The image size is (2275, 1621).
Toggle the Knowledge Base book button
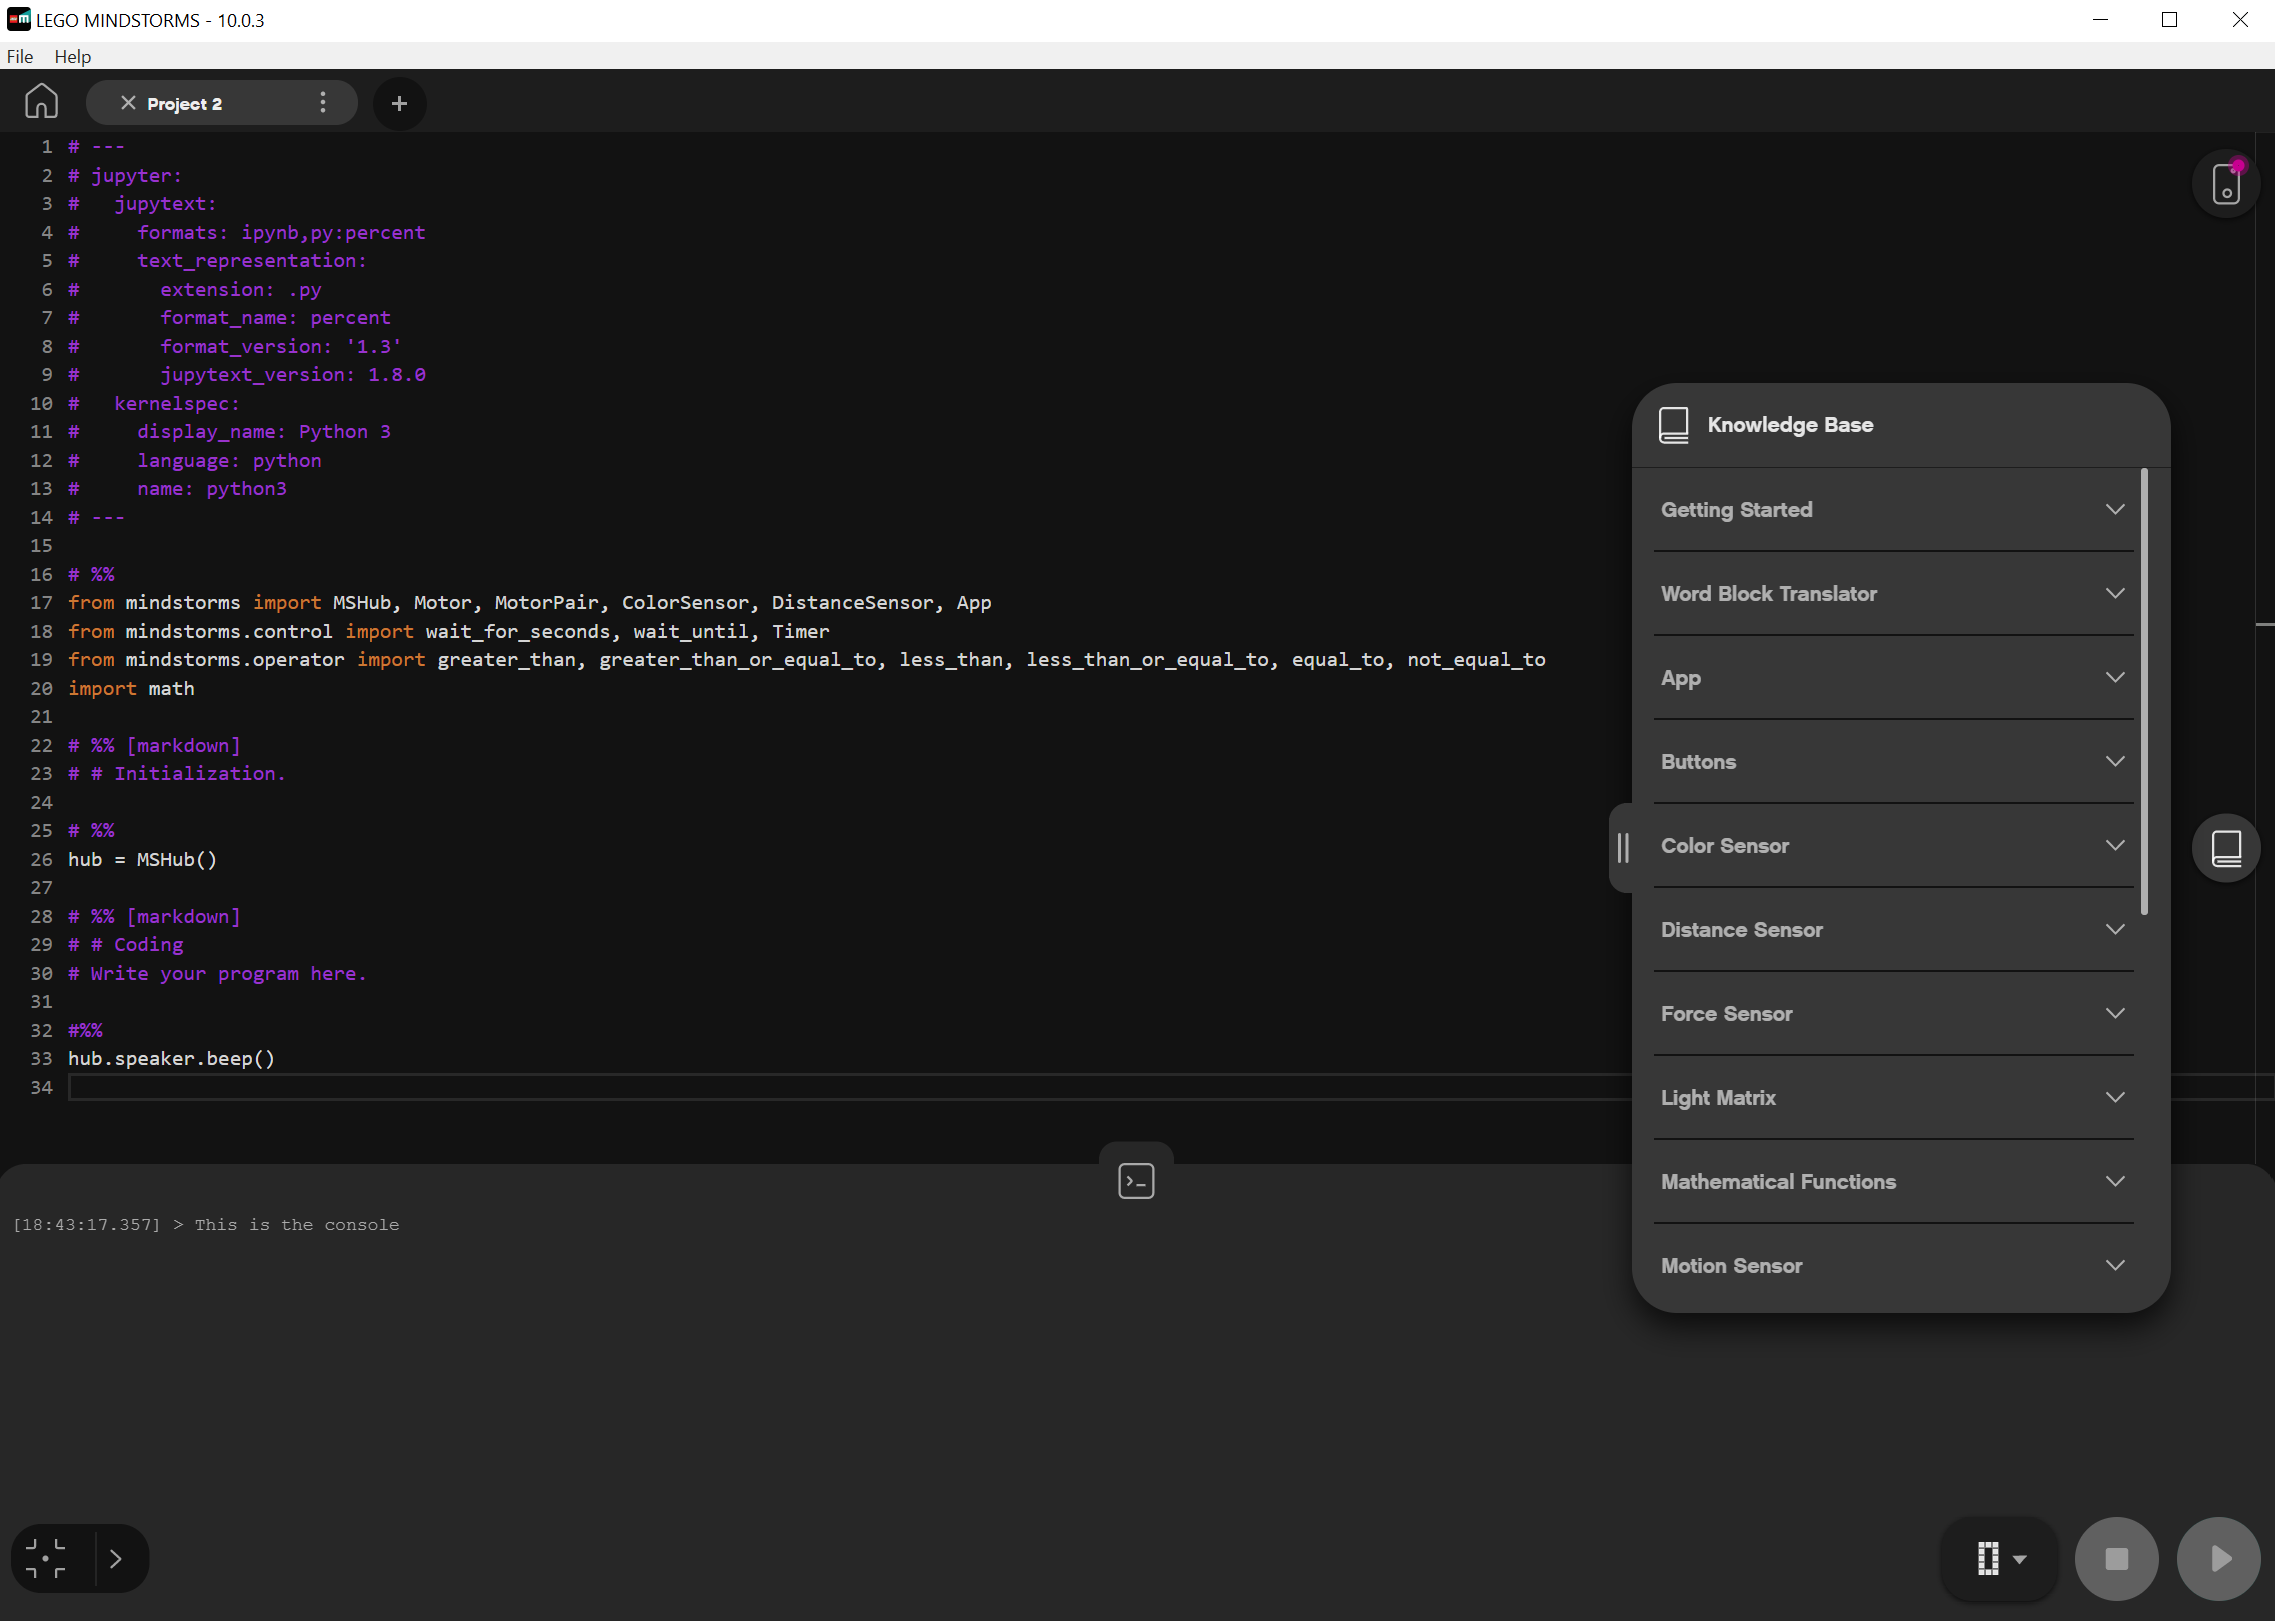(x=2225, y=848)
